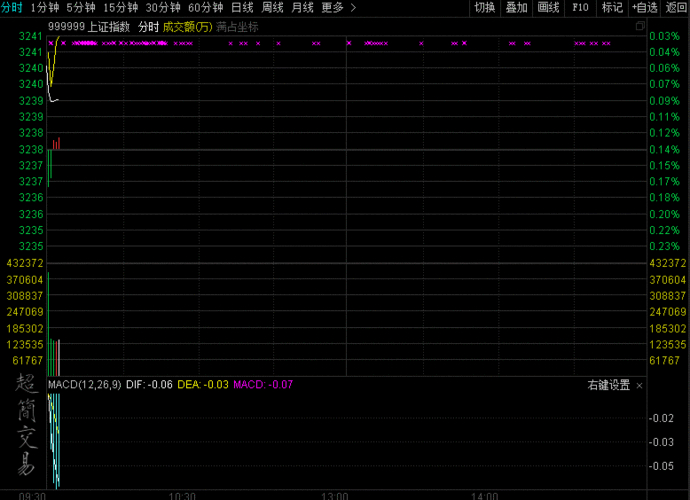Switch to the 60分钟 period tab
Viewport: 690px width, 500px height.
205,8
